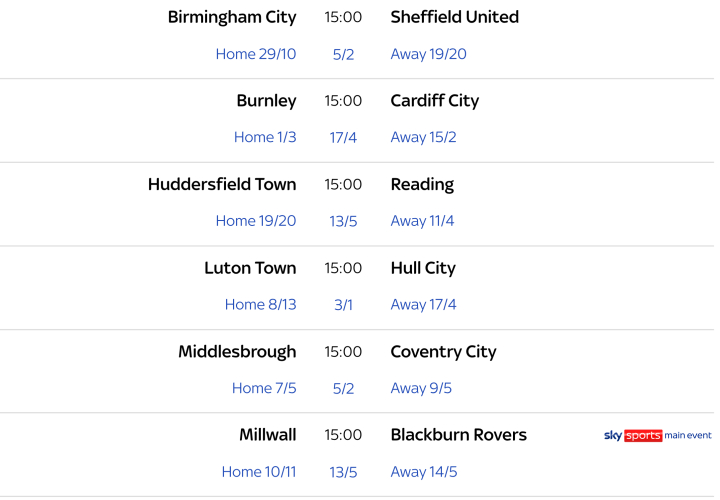Choose Away 11/4 odds for Reading
720x500 pixels.
(422, 221)
